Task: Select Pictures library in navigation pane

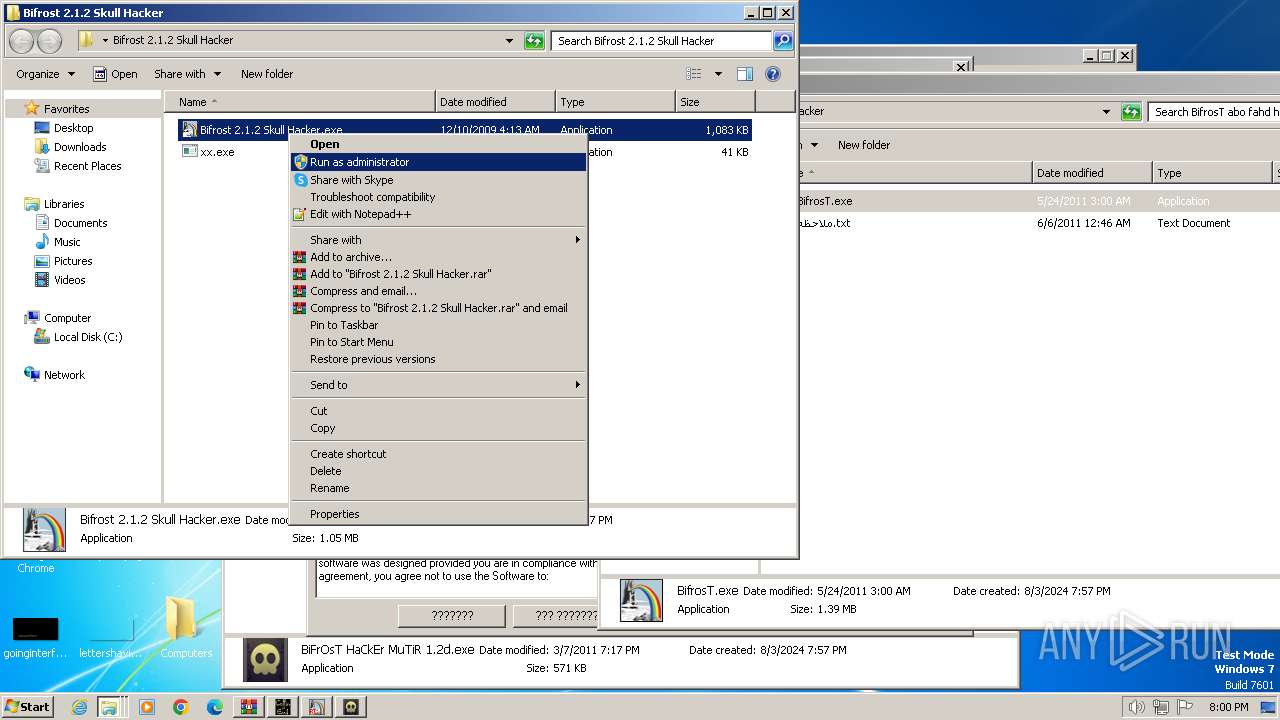Action: coord(73,261)
